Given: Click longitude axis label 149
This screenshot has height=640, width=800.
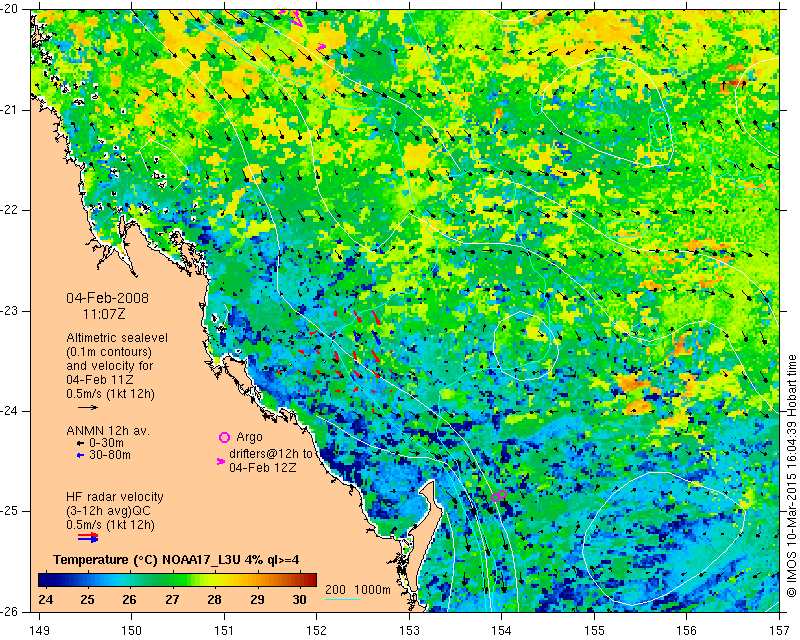Looking at the screenshot, I should [40, 631].
